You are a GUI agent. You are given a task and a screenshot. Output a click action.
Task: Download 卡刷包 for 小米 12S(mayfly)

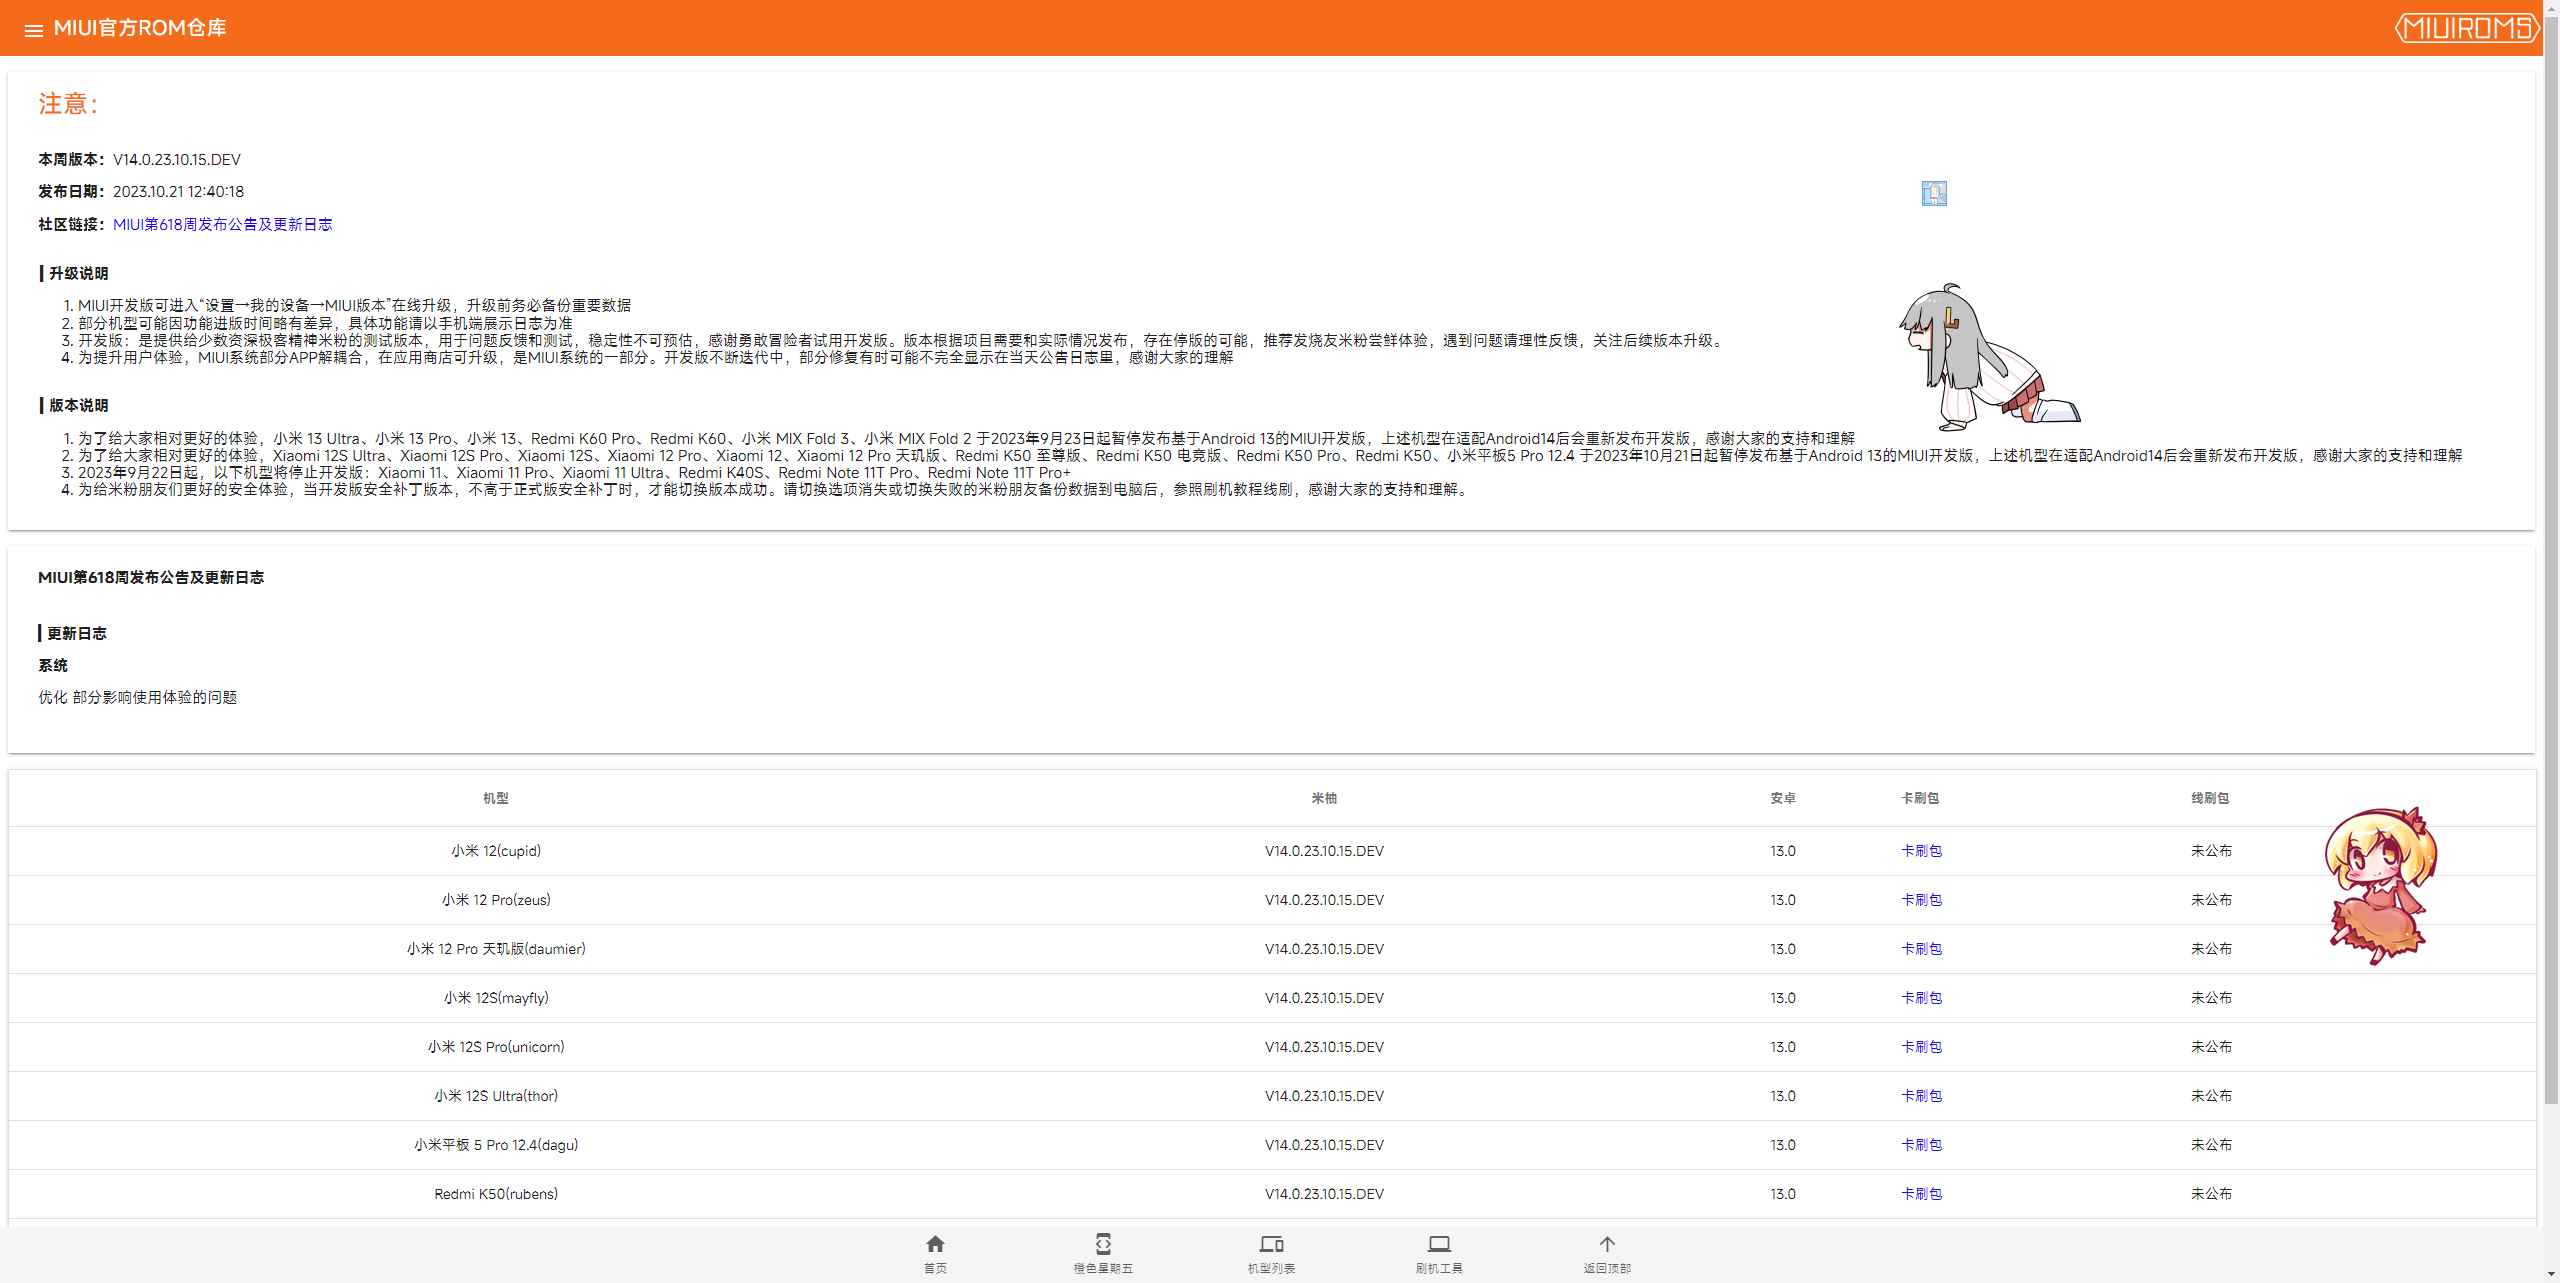point(1921,998)
